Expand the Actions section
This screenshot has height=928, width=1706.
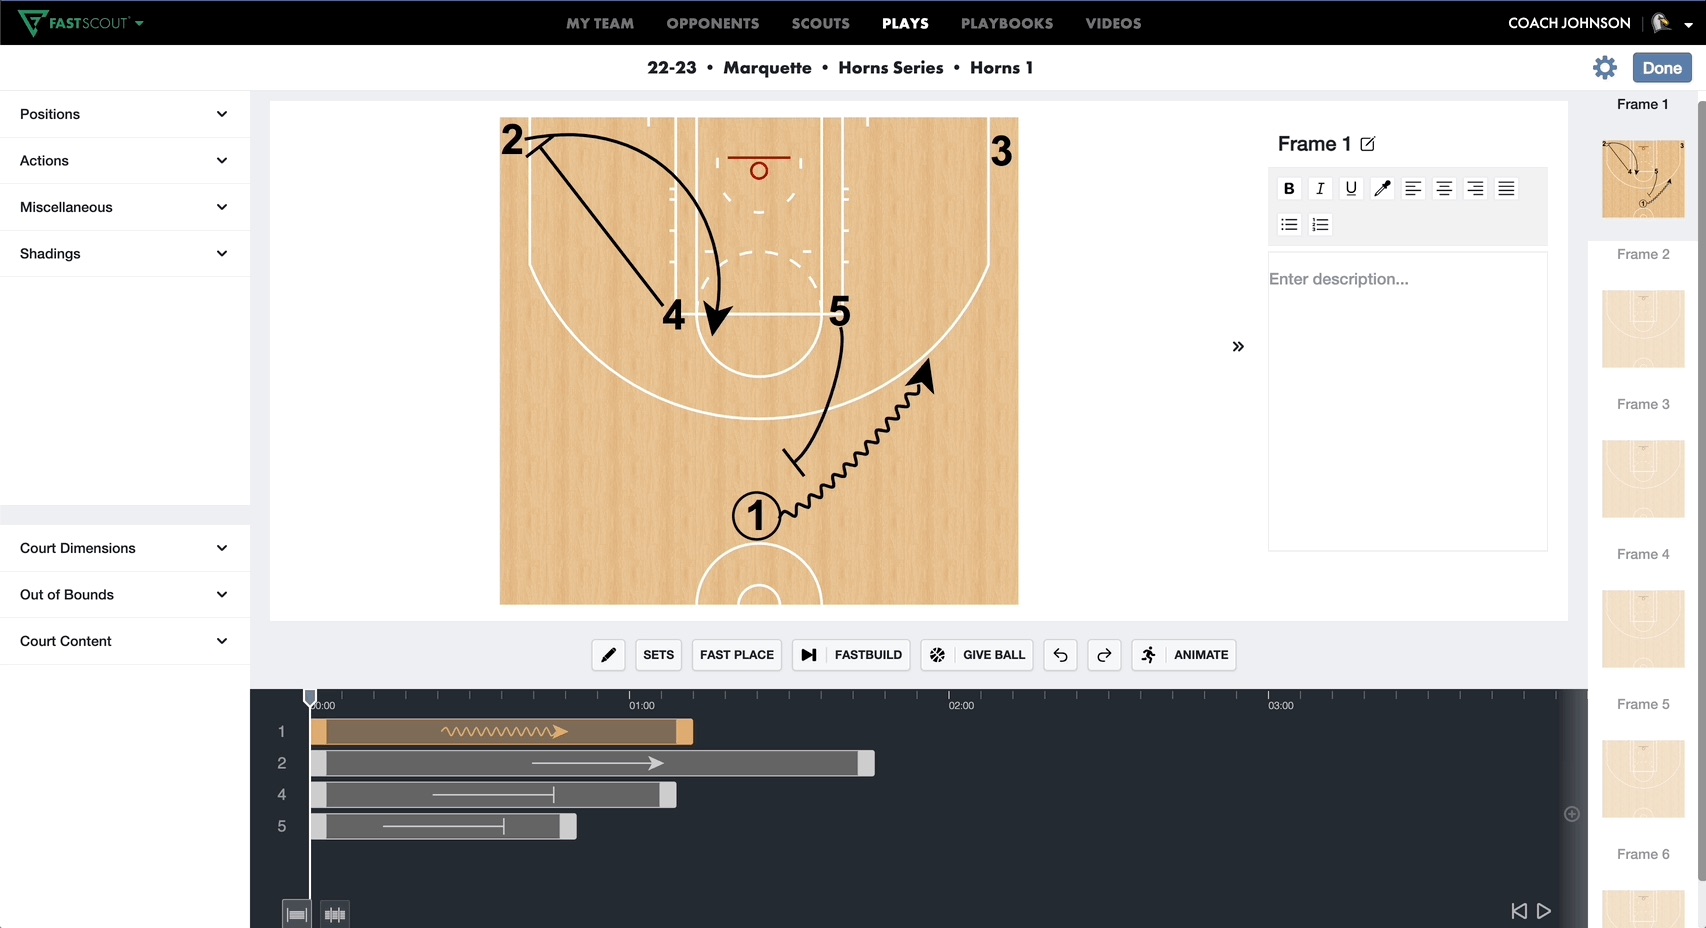click(125, 160)
